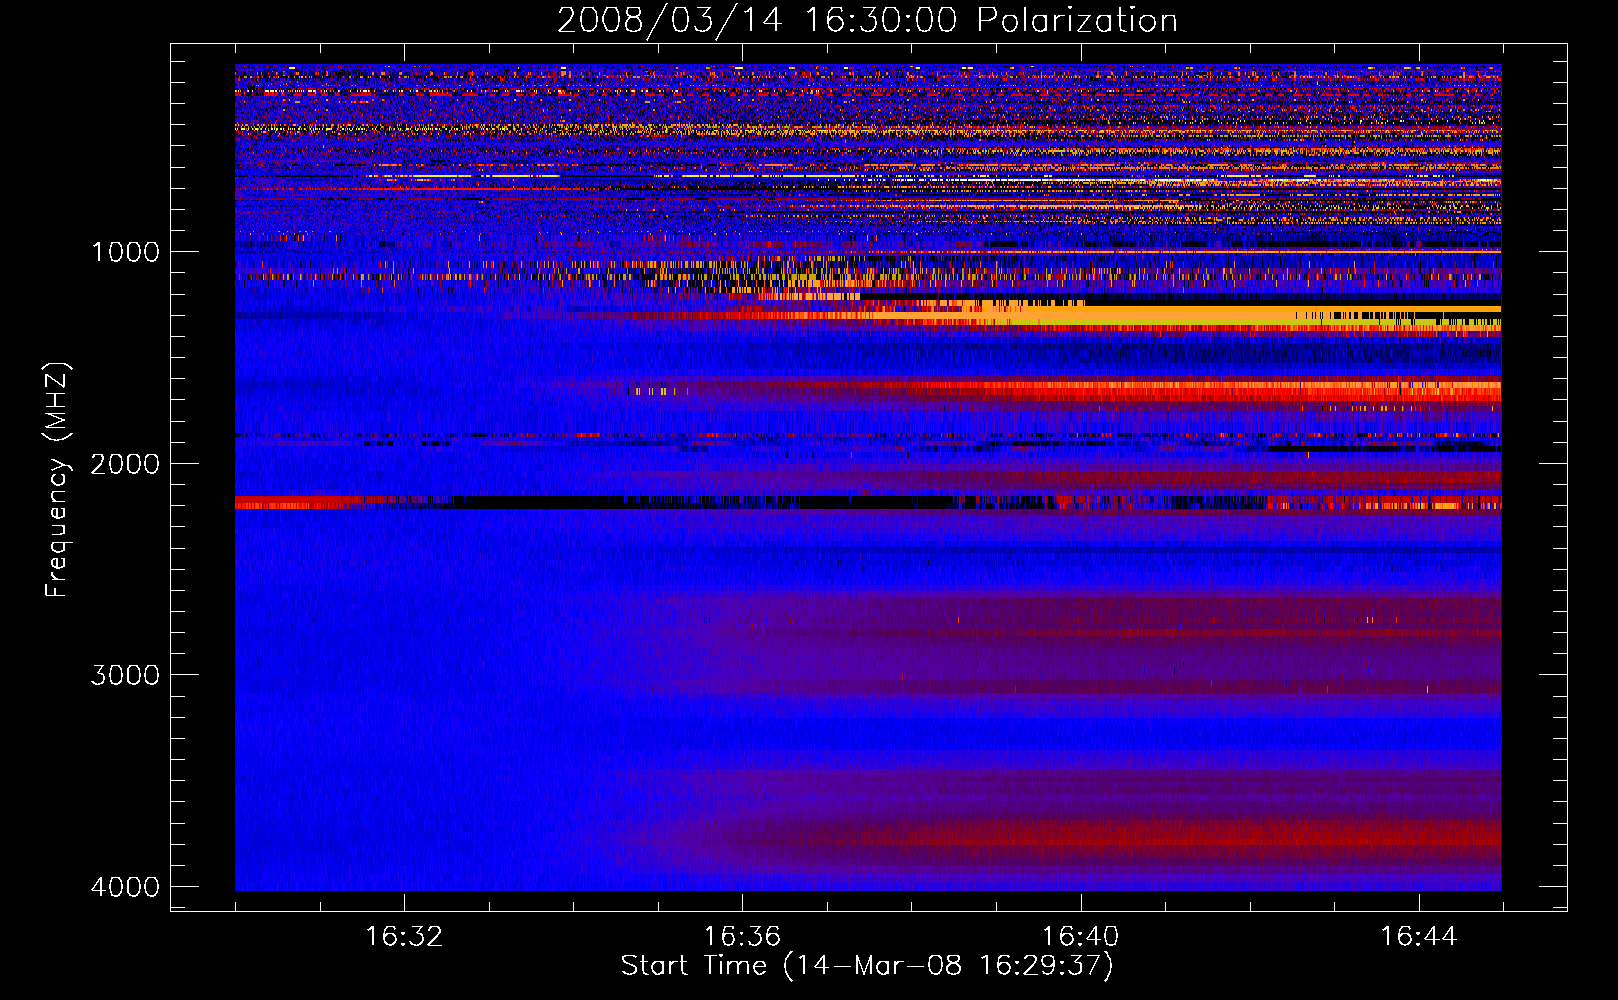Click the '4000' frequency tick label
This screenshot has height=1000, width=1618.
pos(125,887)
